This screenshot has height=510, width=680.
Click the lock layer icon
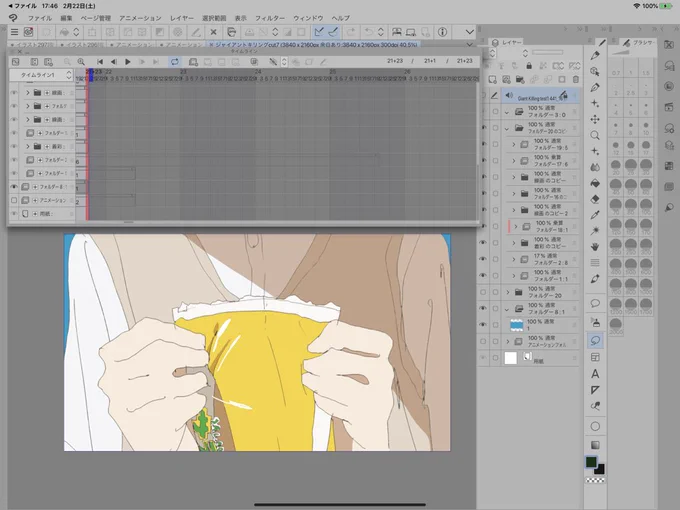[x=529, y=66]
